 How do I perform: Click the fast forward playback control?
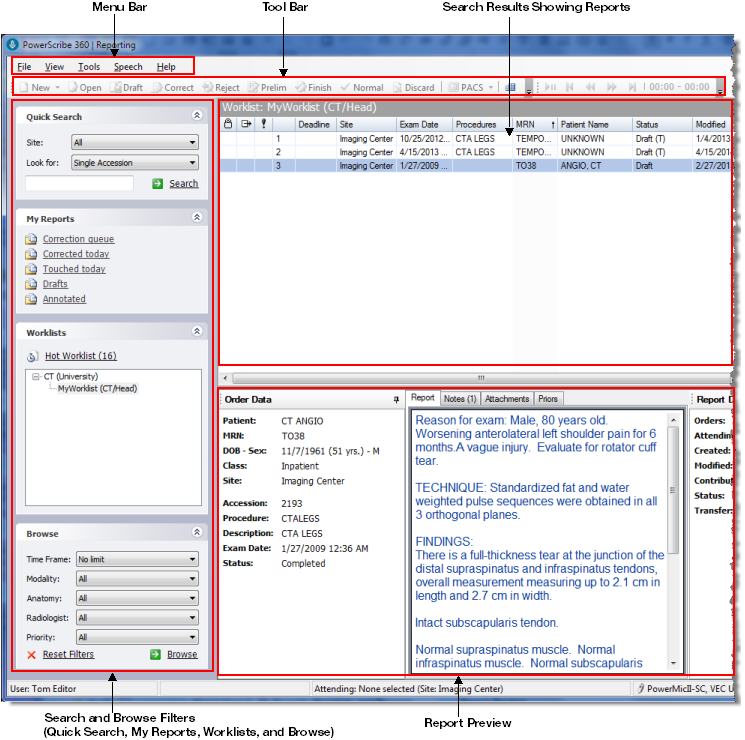coord(611,87)
